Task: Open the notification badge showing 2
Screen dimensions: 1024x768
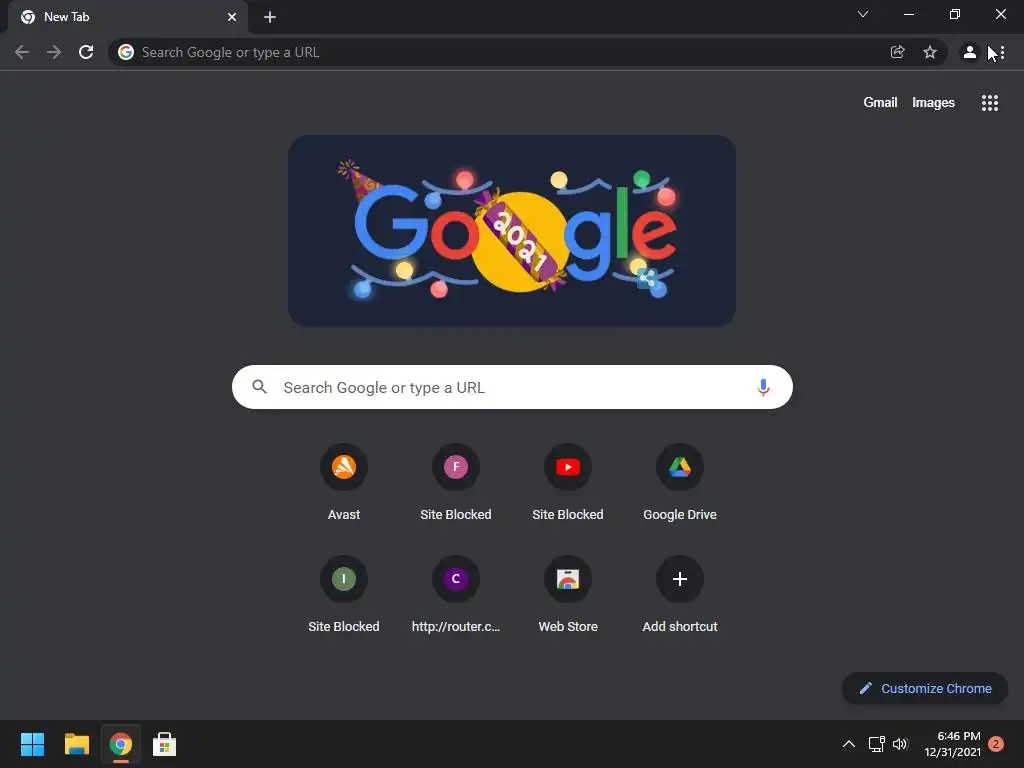Action: (995, 744)
